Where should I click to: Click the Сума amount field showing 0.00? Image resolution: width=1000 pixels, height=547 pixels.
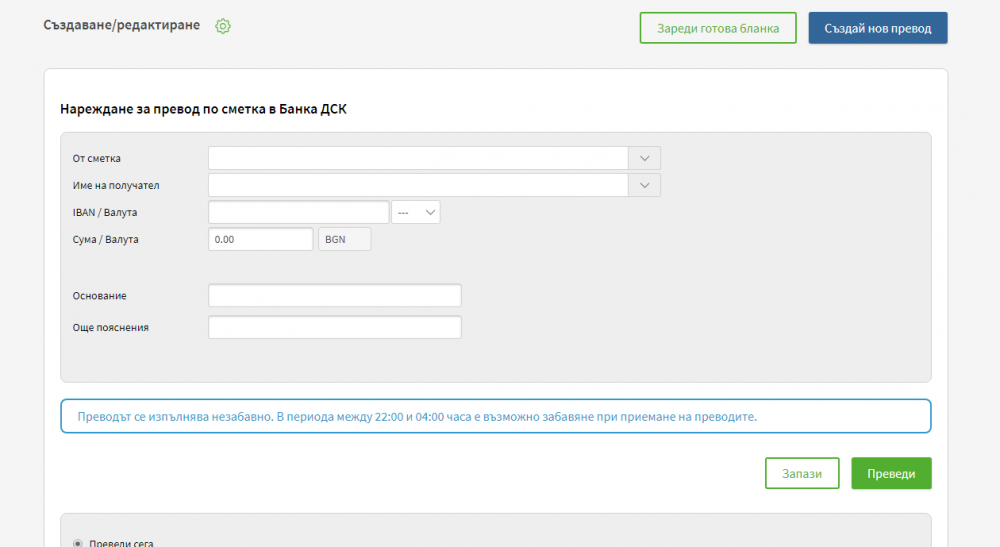coord(261,239)
